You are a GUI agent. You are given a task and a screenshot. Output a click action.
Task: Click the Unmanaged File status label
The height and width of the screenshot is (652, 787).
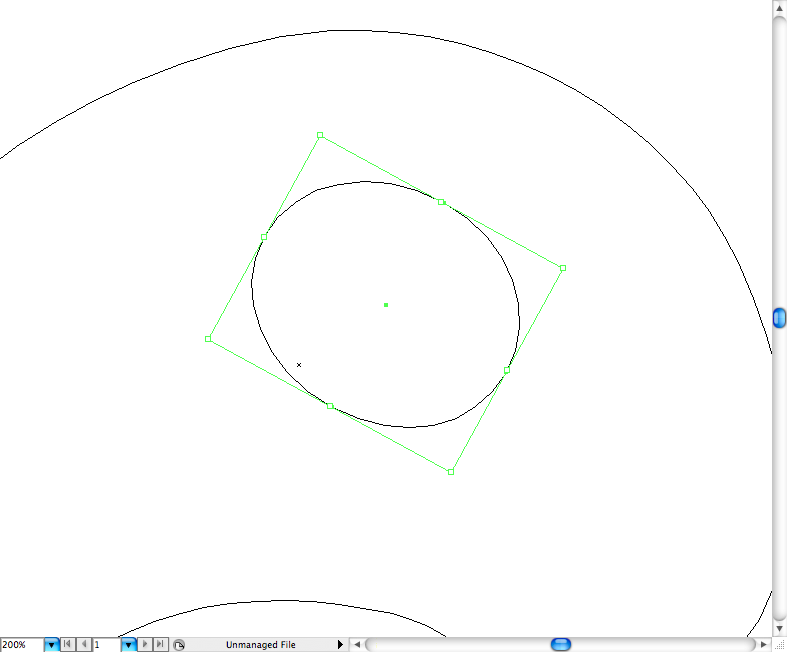[x=260, y=645]
